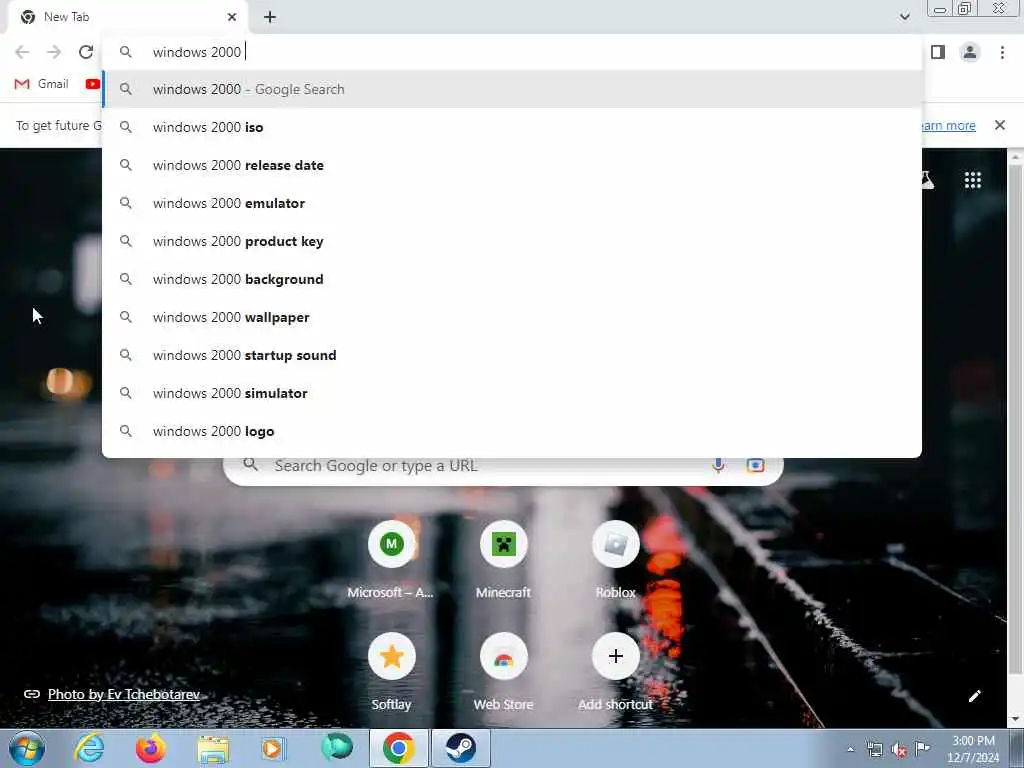This screenshot has height=768, width=1024.
Task: Dismiss the update notification bar
Action: click(1000, 125)
